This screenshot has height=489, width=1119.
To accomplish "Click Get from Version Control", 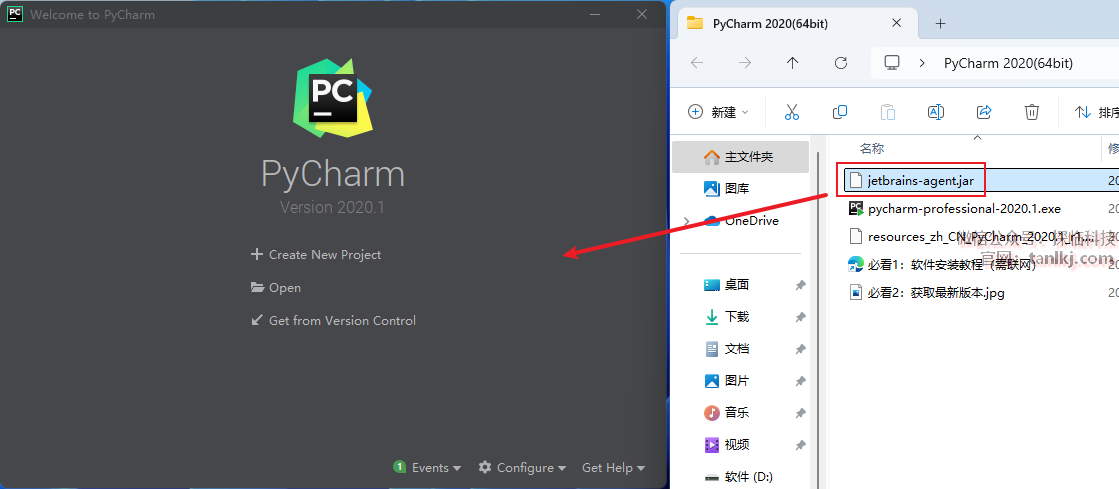I will click(x=333, y=321).
